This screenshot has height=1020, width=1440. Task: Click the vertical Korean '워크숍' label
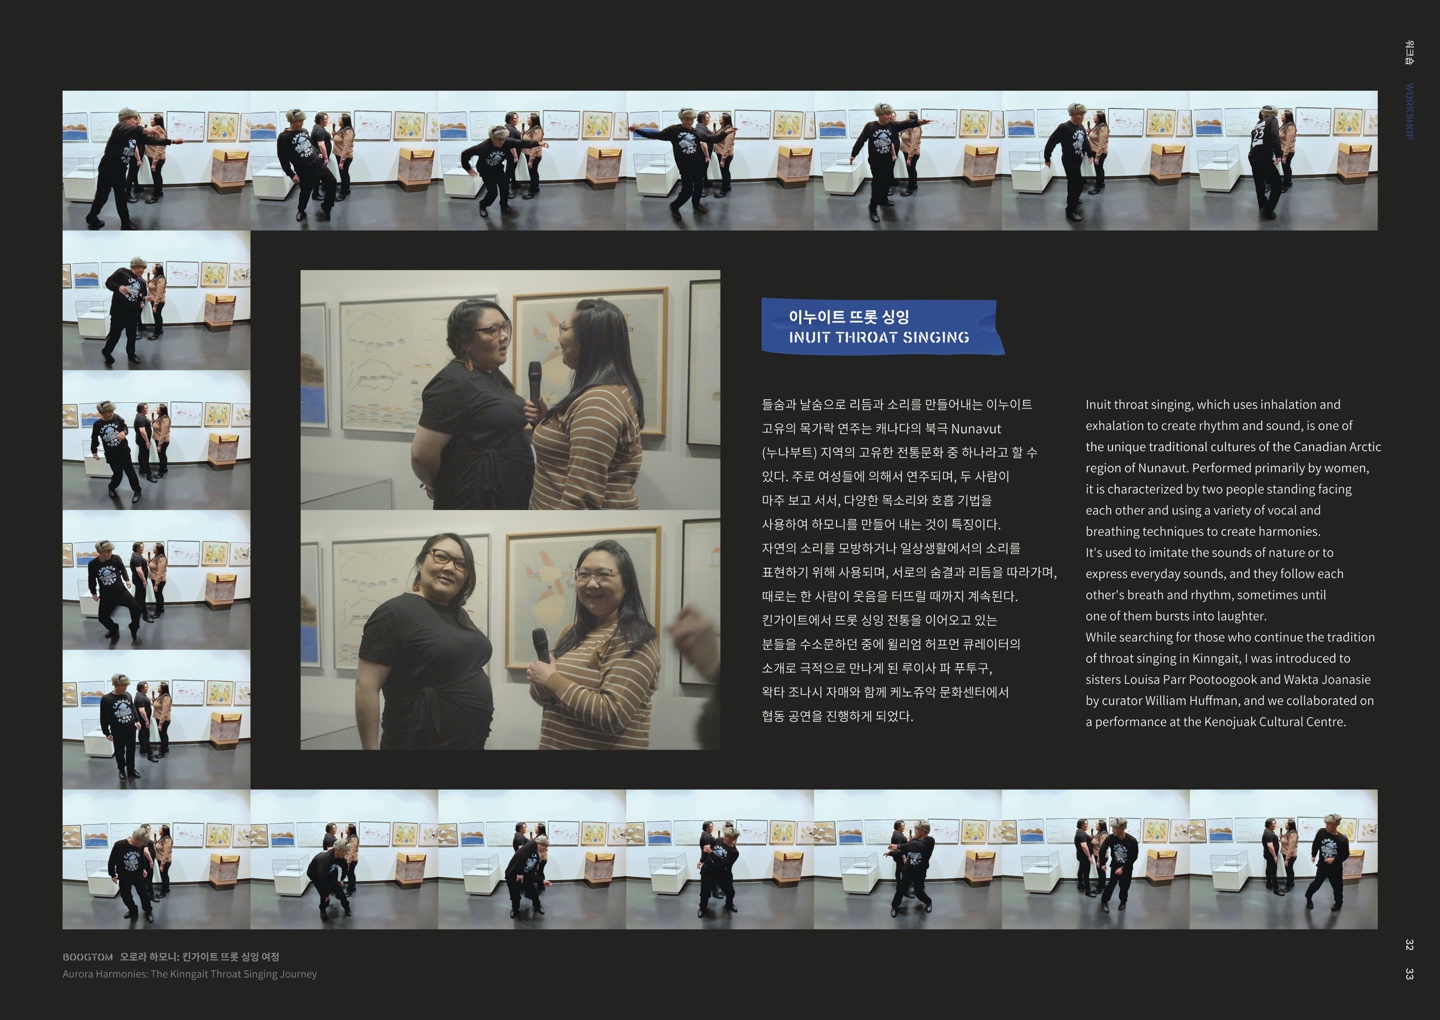click(x=1409, y=52)
